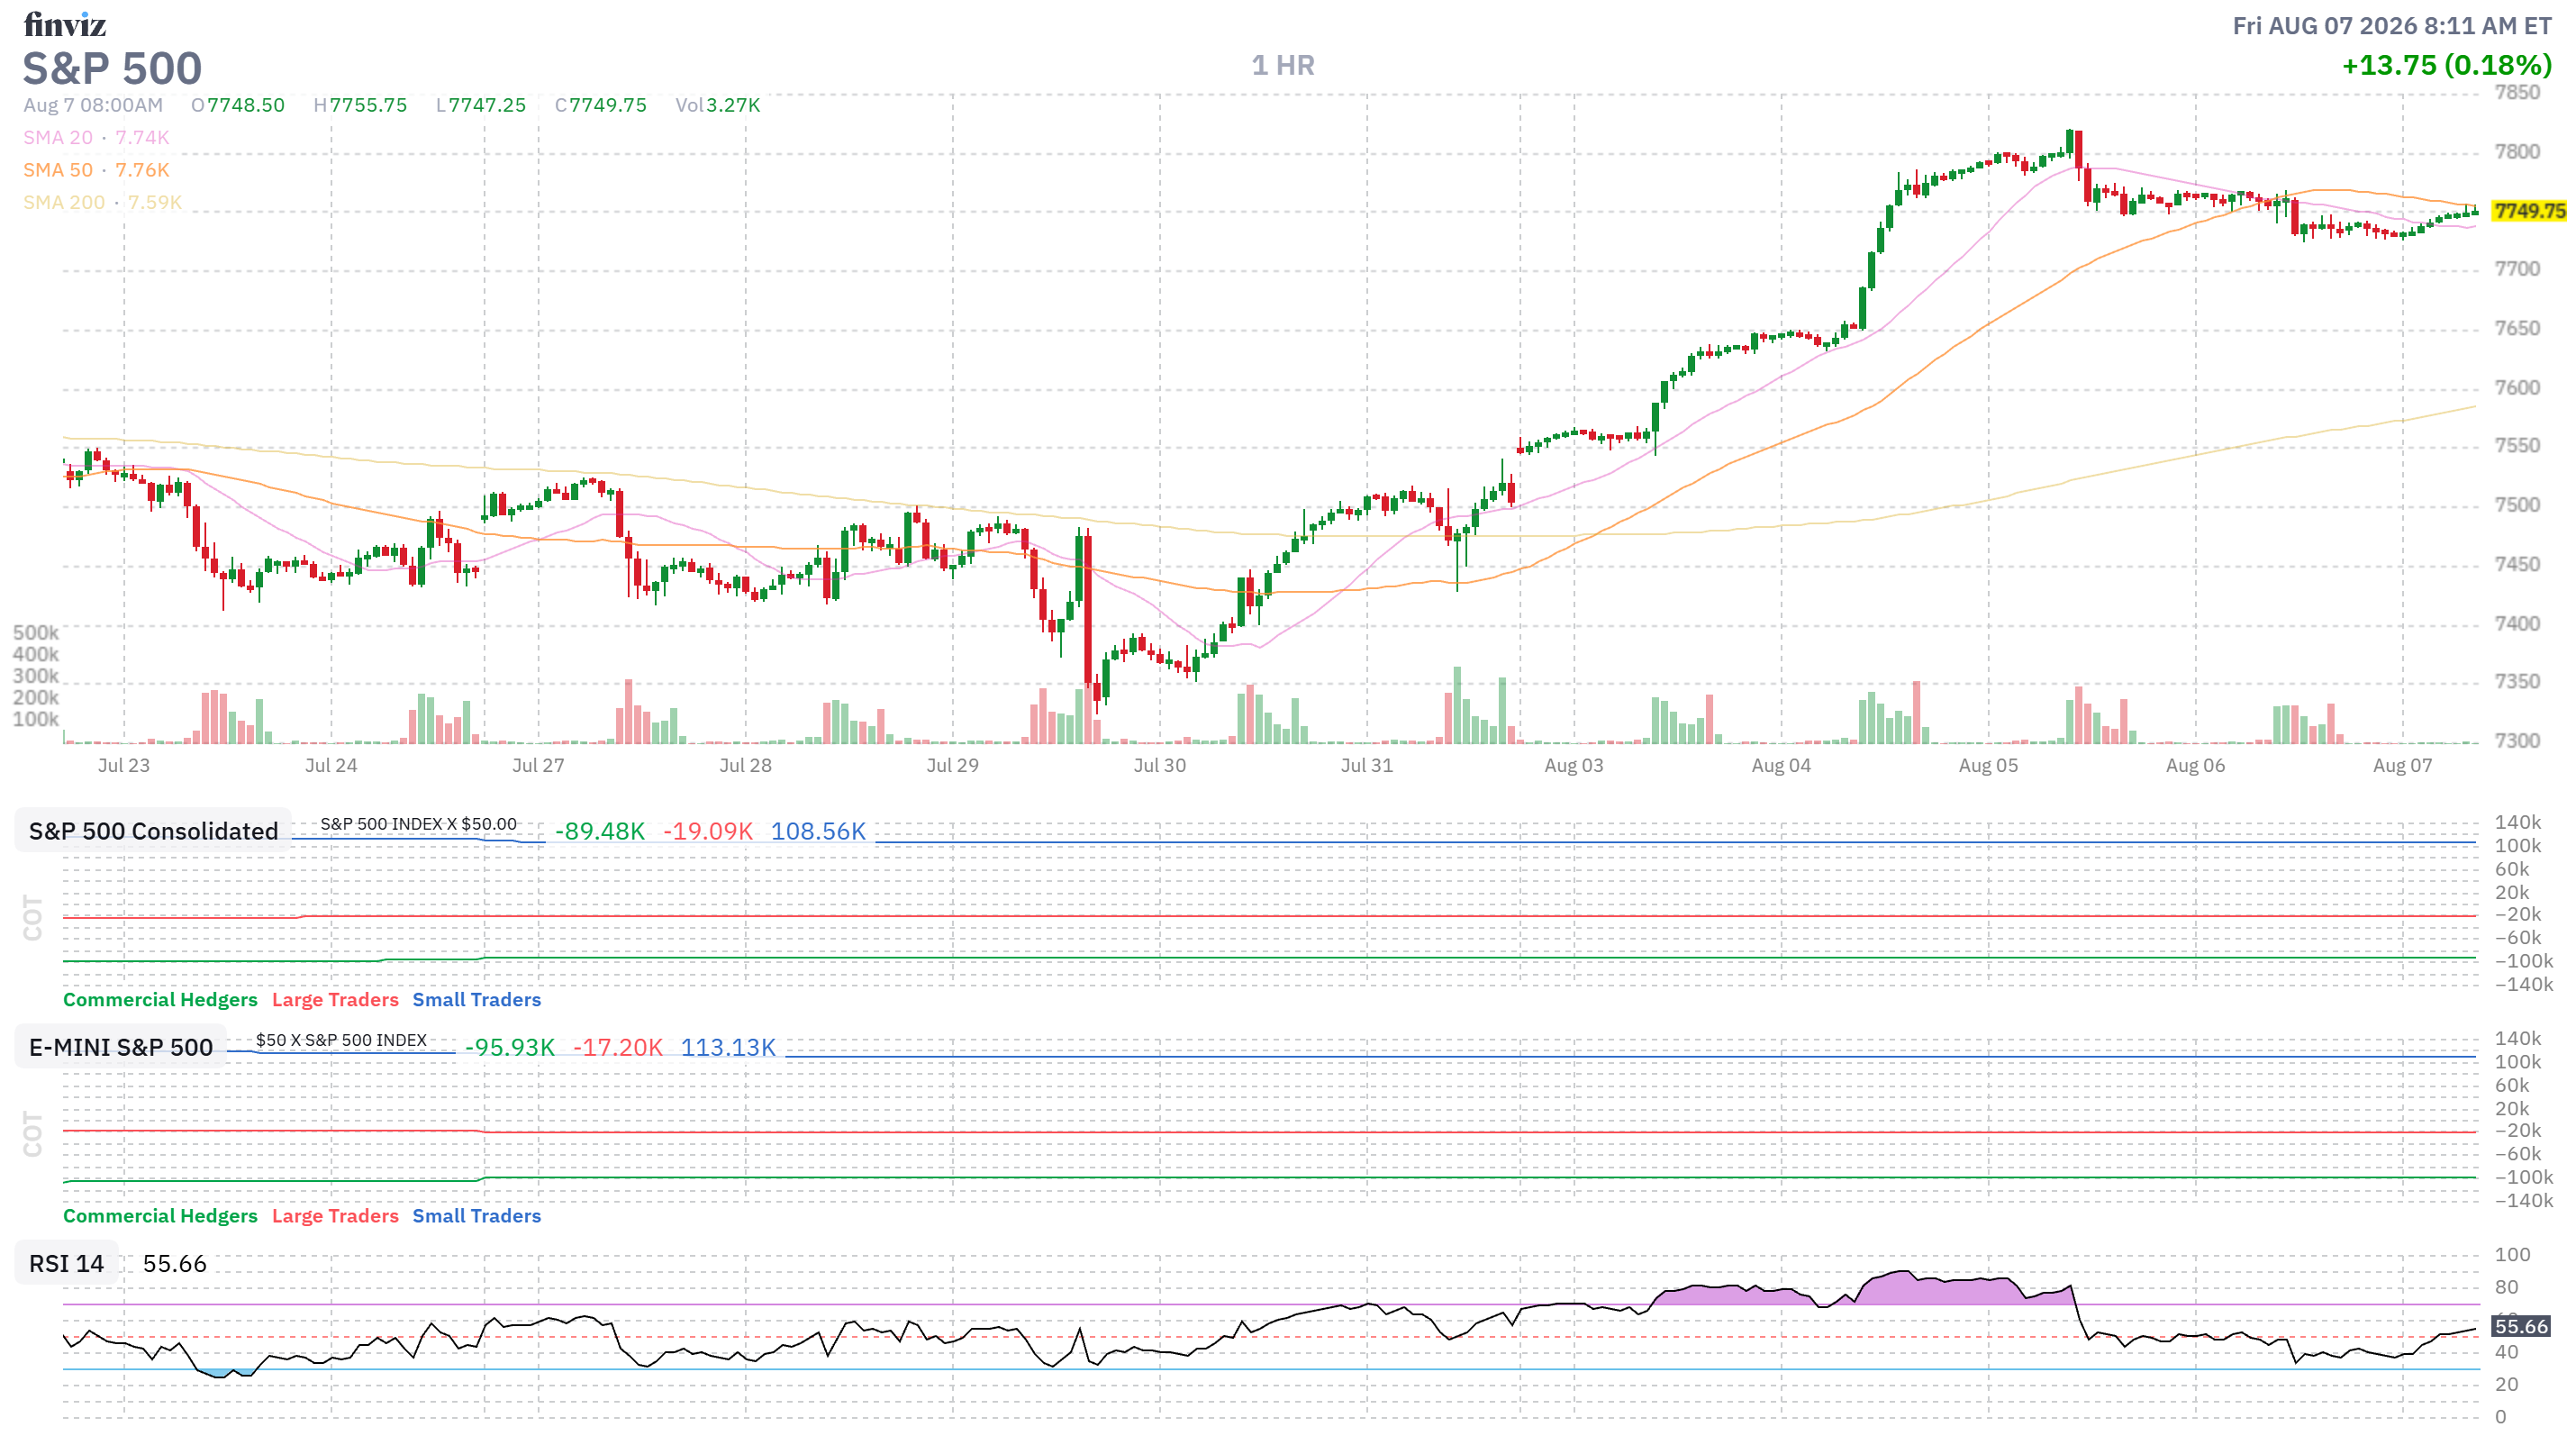Click the Aug 05 date axis label
The height and width of the screenshot is (1445, 2576).
1988,766
